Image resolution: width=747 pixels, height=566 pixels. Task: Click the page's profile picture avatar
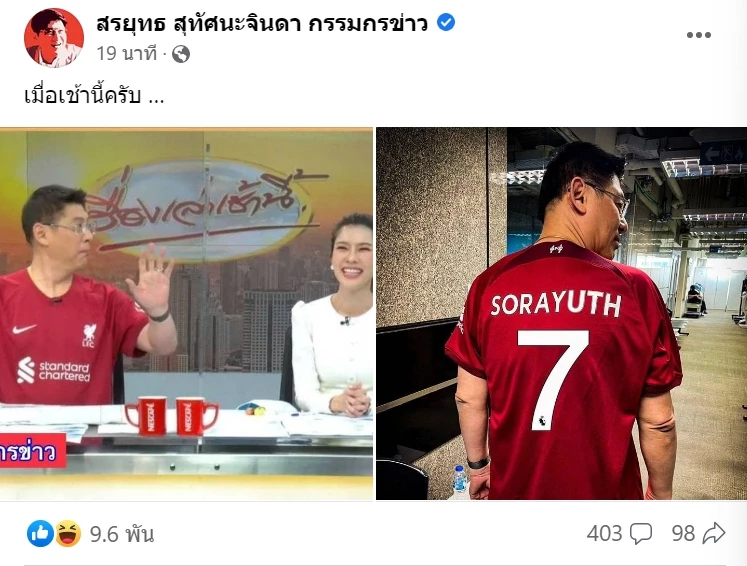pos(54,38)
